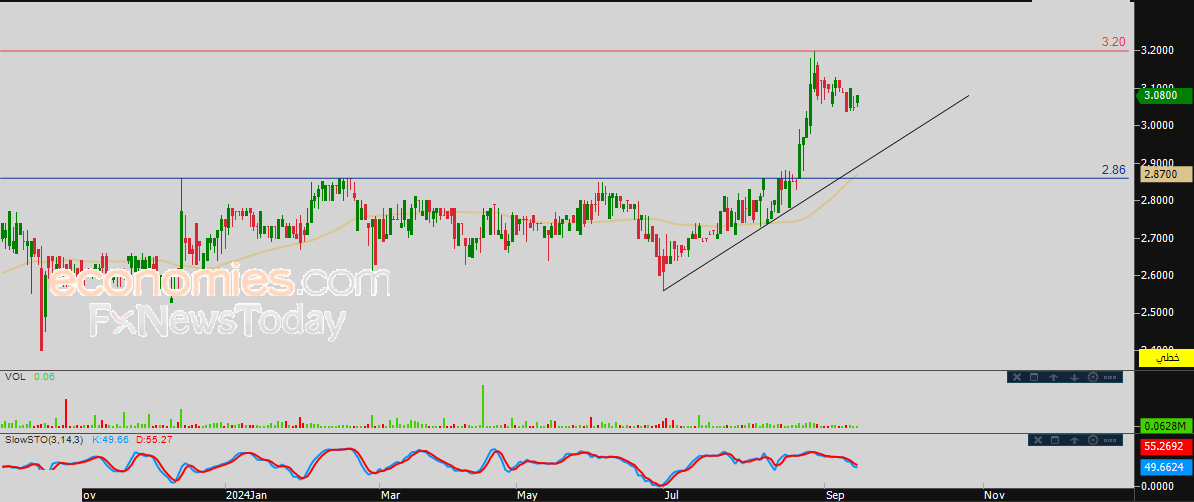Click the K:49.66 stochastic value
The image size is (1194, 502).
click(111, 440)
